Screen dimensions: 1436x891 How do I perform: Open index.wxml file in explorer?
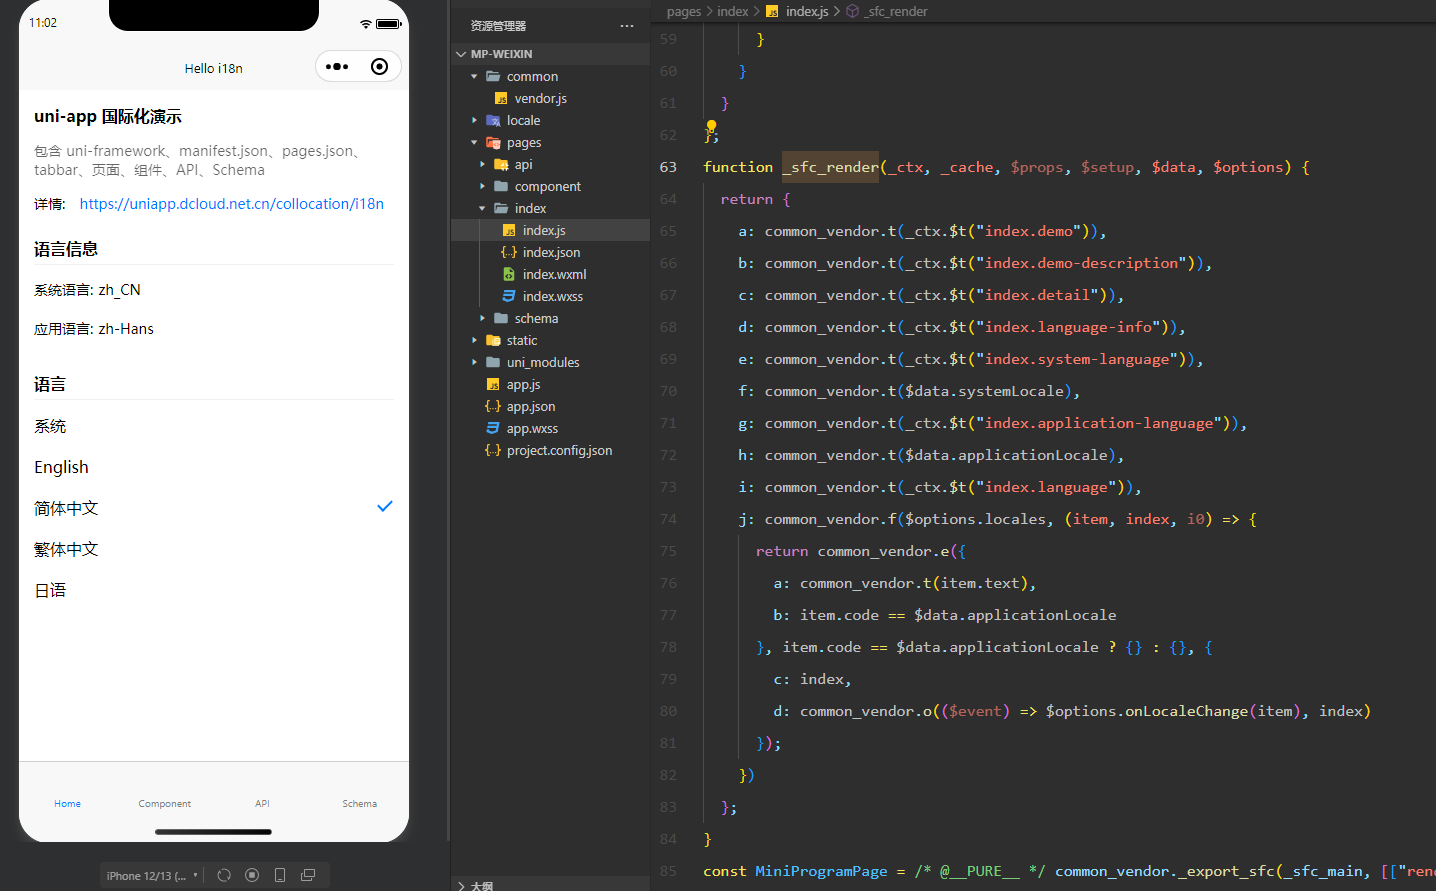(x=554, y=275)
